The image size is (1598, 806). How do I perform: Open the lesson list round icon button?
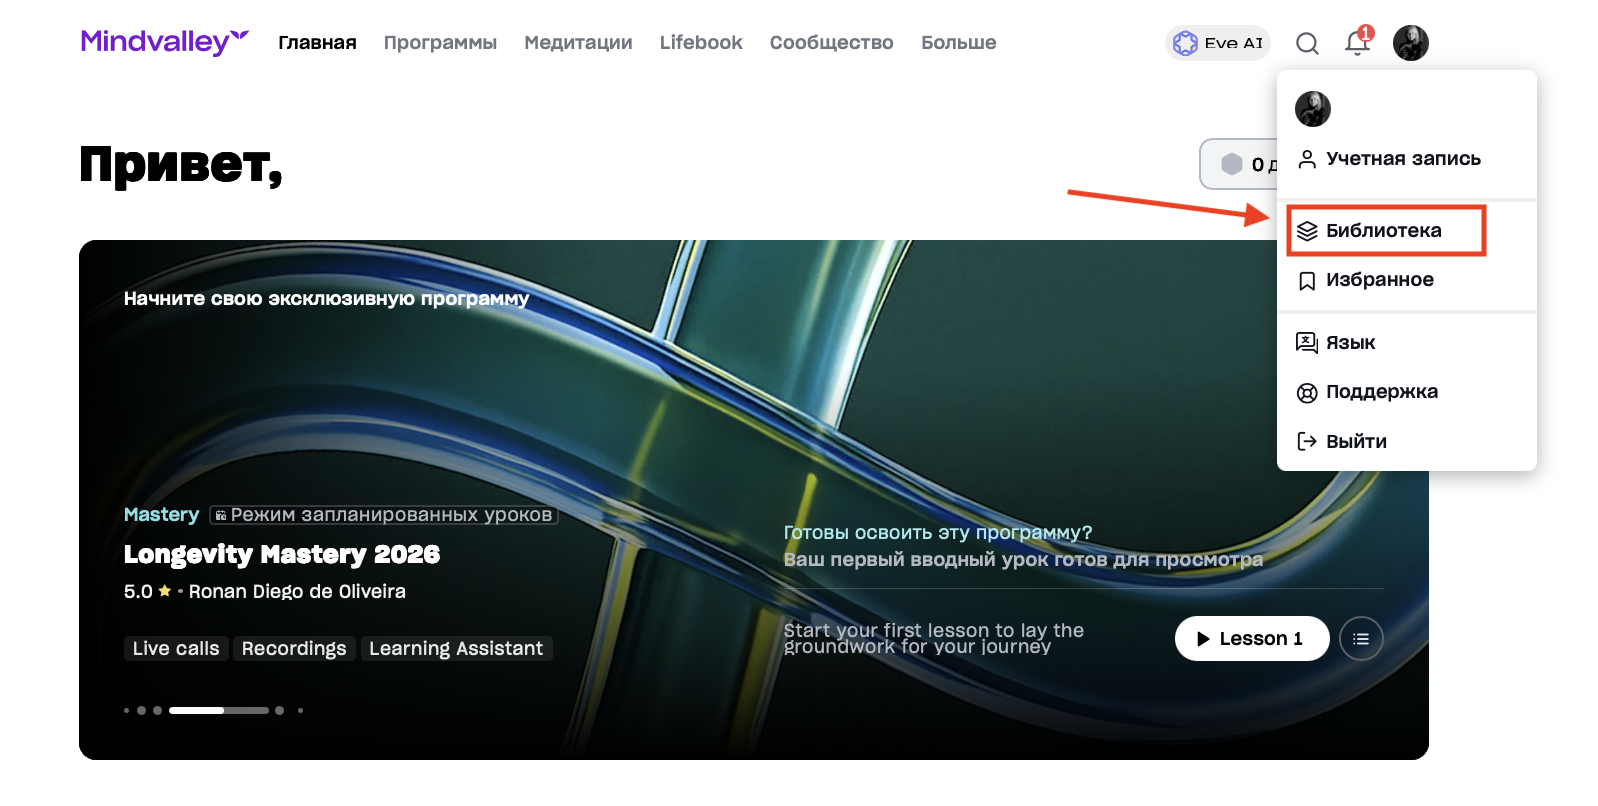point(1361,639)
